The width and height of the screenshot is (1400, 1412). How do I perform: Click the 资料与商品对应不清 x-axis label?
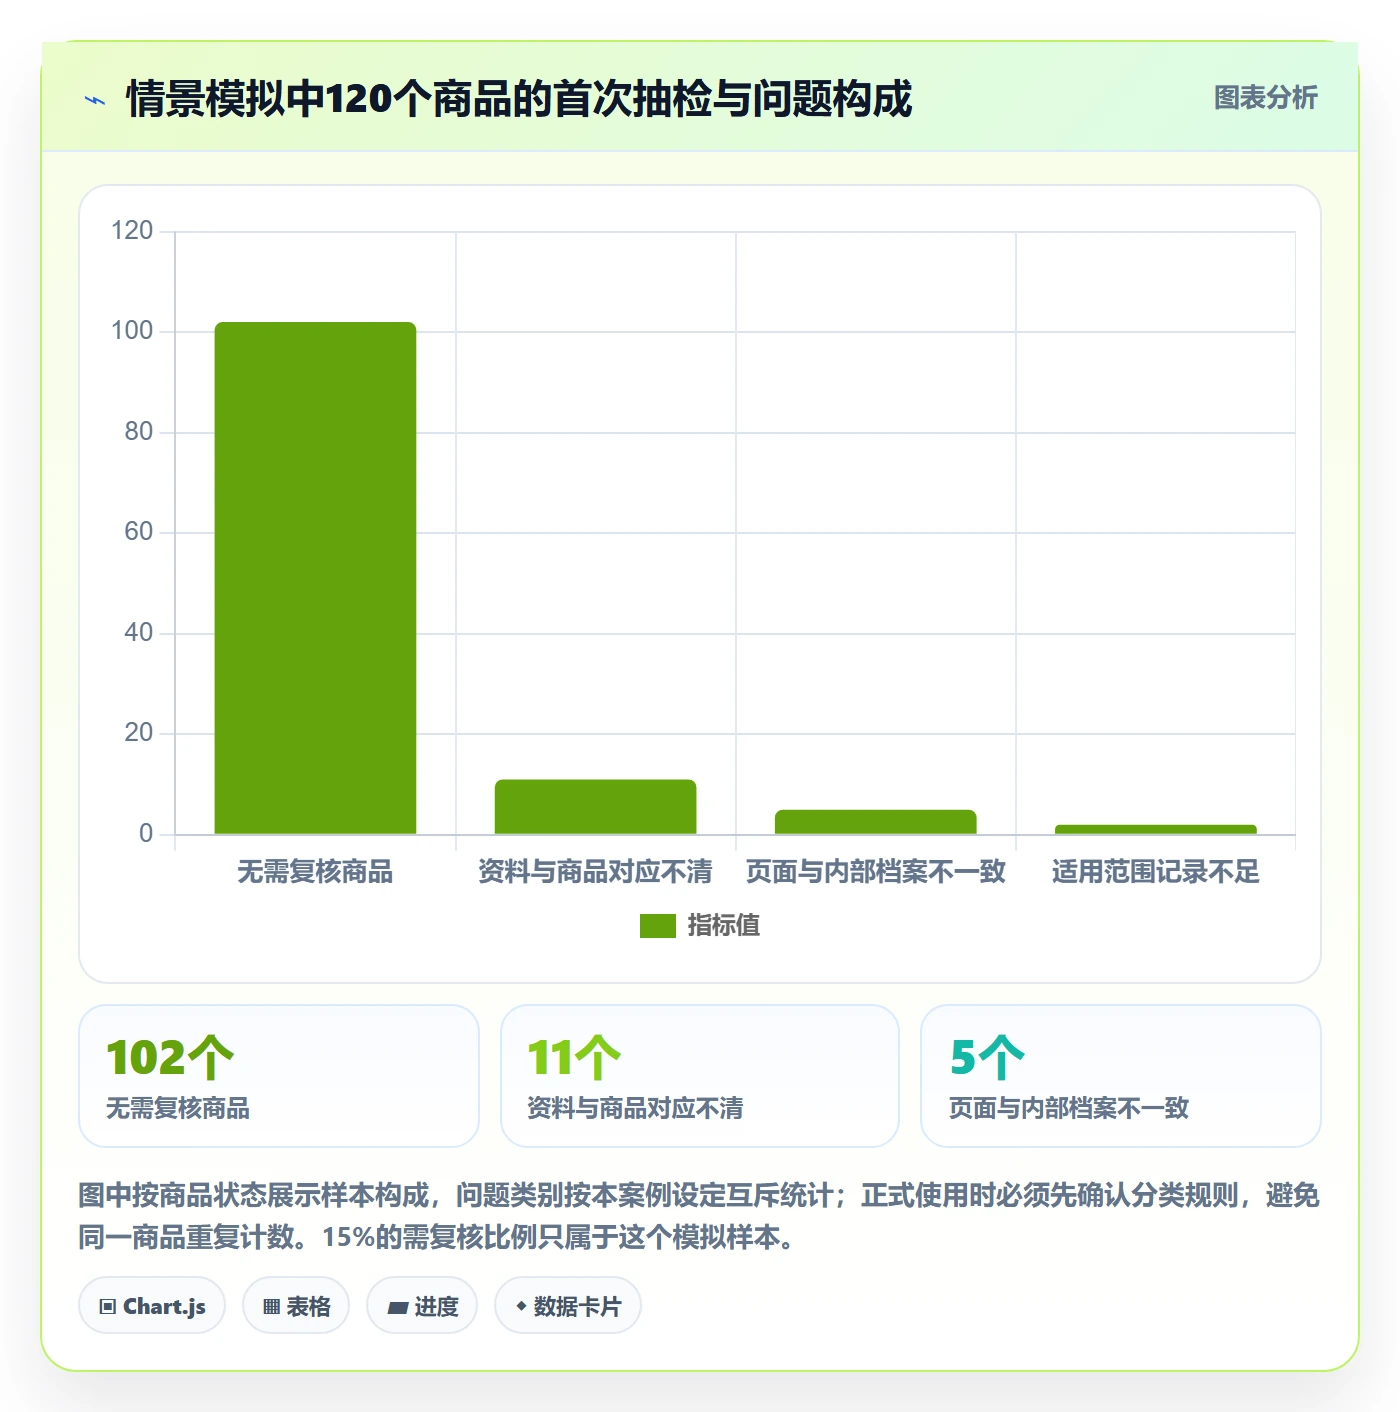(x=595, y=872)
